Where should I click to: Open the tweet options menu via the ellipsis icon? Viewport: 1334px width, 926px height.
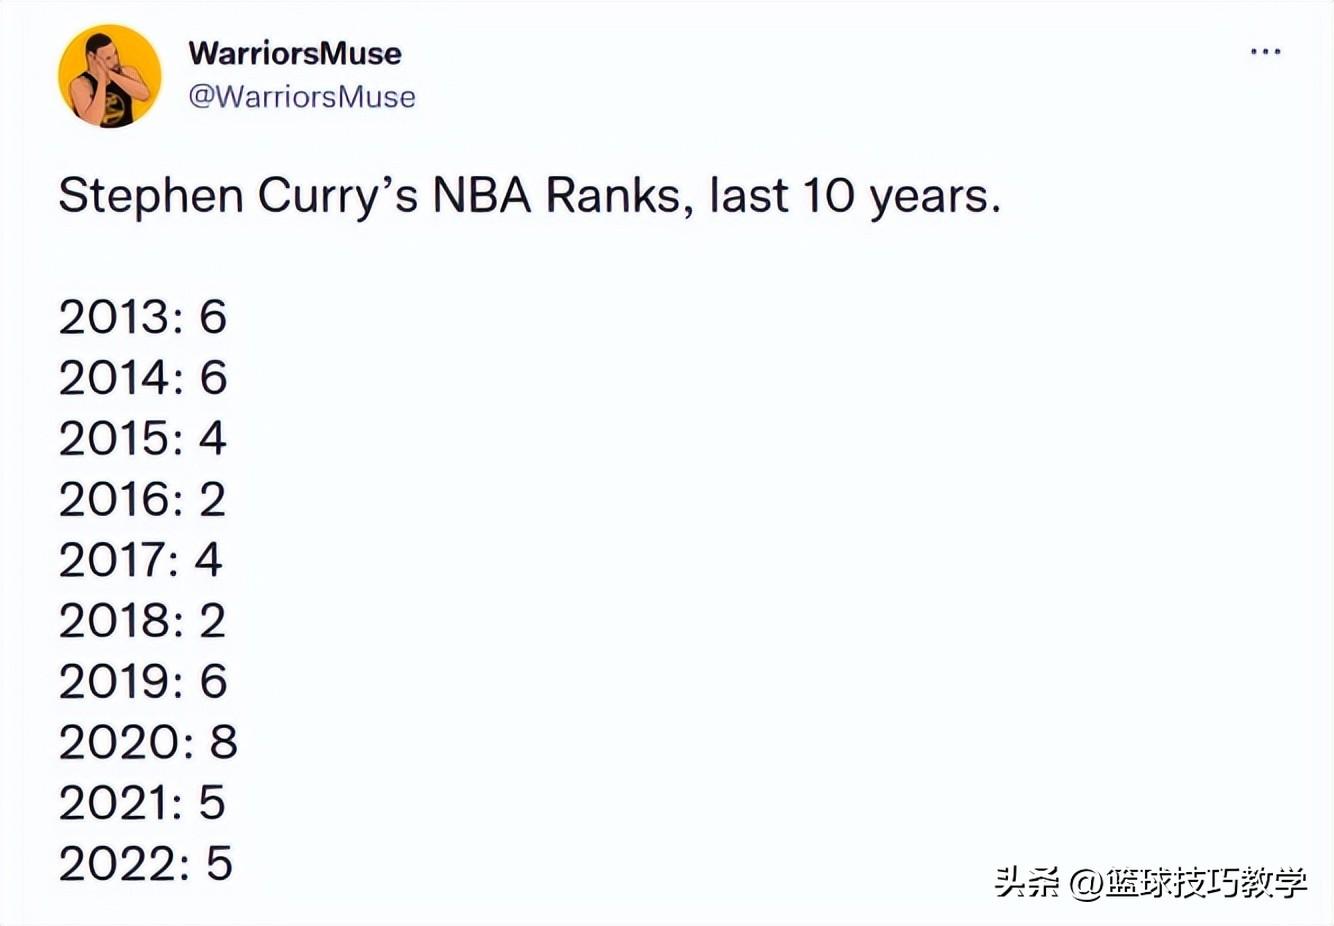(1264, 50)
